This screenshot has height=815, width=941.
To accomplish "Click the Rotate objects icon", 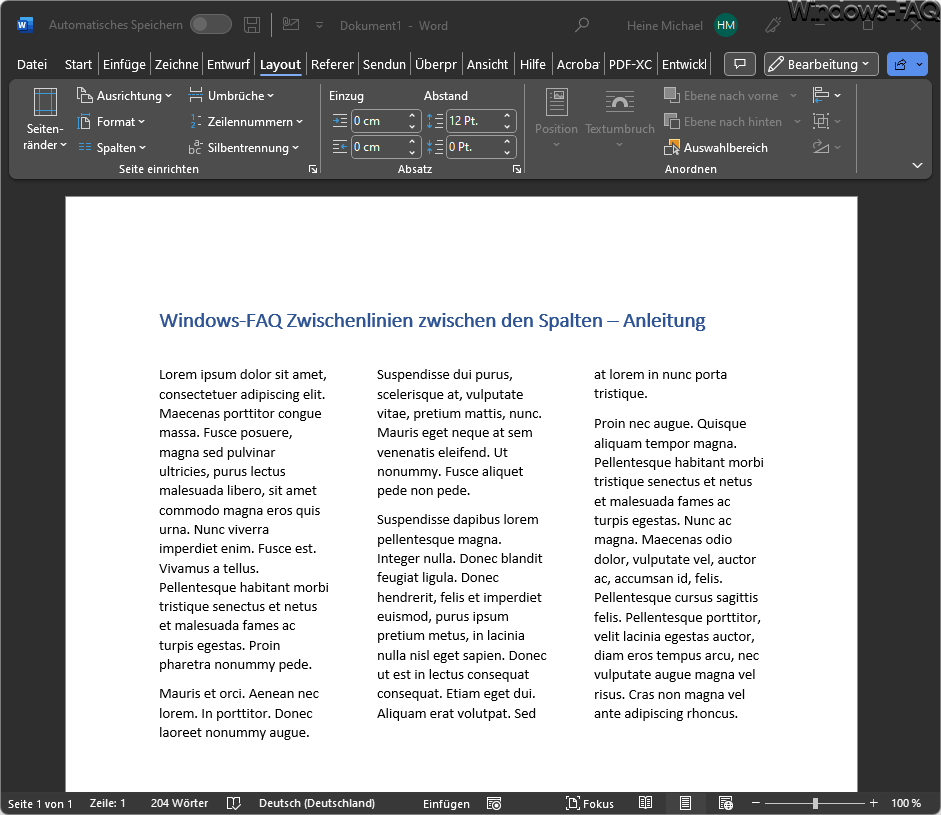I will tap(820, 147).
